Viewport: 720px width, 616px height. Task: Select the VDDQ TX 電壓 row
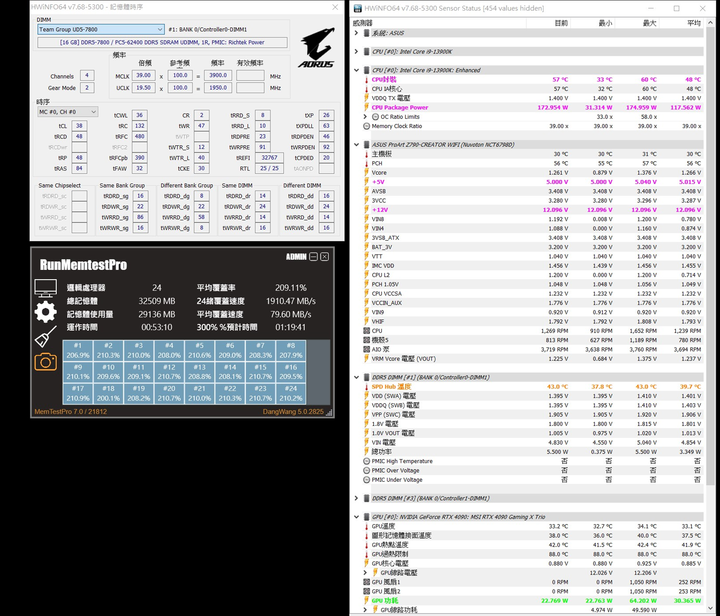[533, 98]
